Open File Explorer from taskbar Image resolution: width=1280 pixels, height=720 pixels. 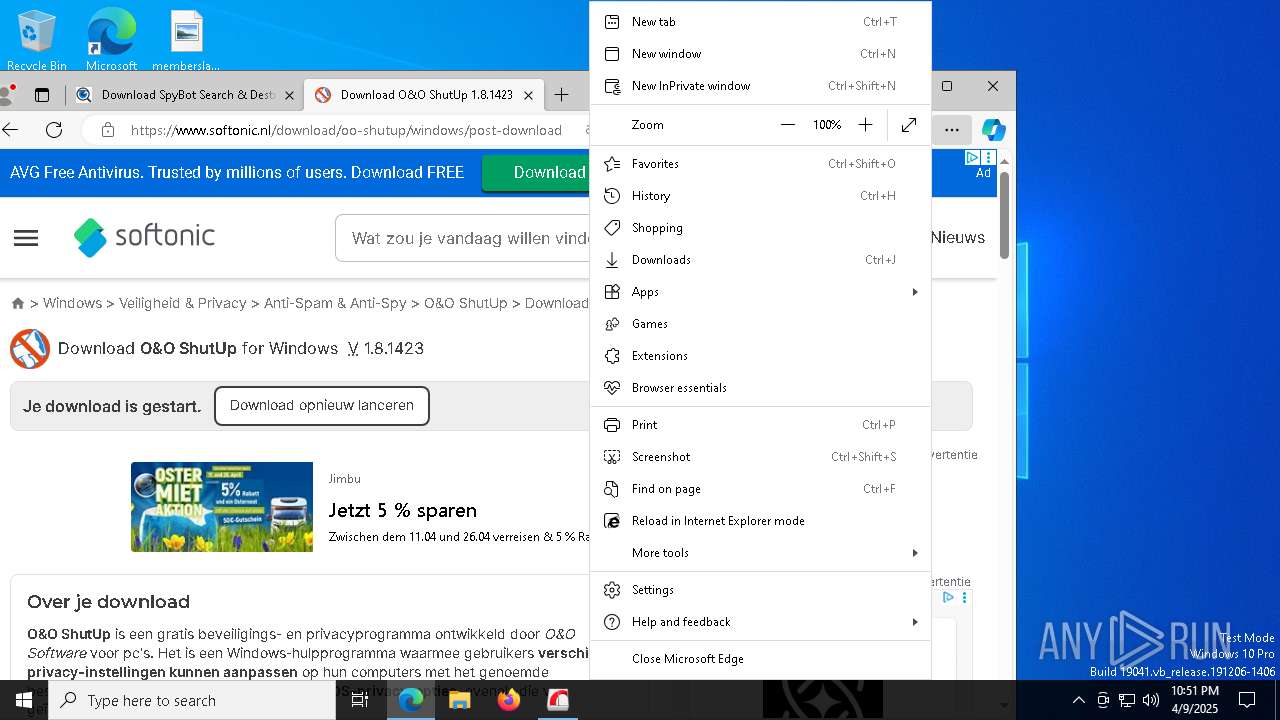(x=459, y=700)
